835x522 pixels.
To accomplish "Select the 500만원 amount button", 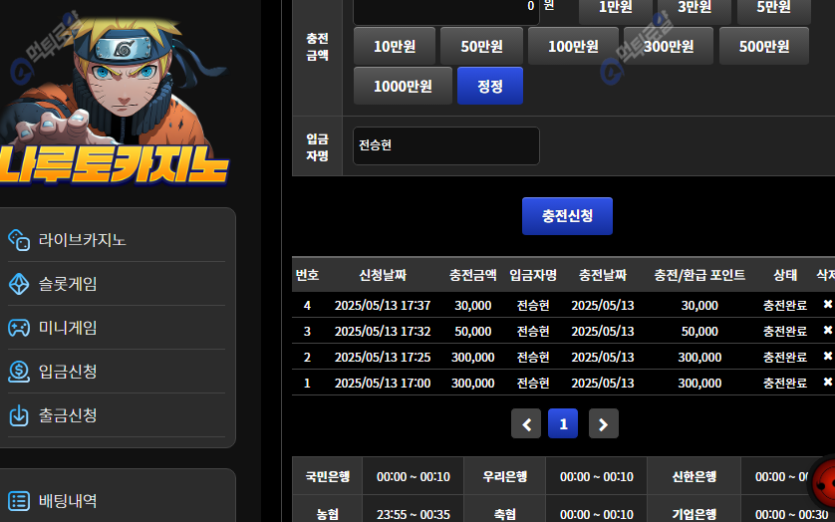I will [764, 46].
